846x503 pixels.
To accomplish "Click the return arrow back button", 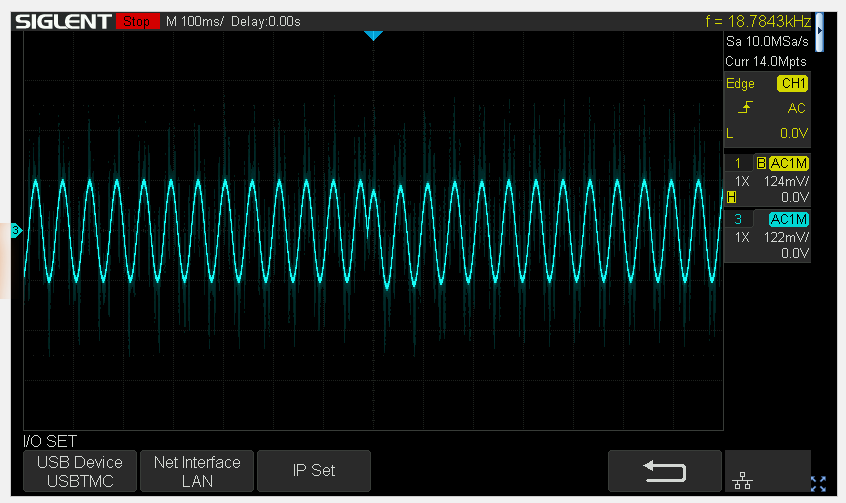I will (x=665, y=471).
